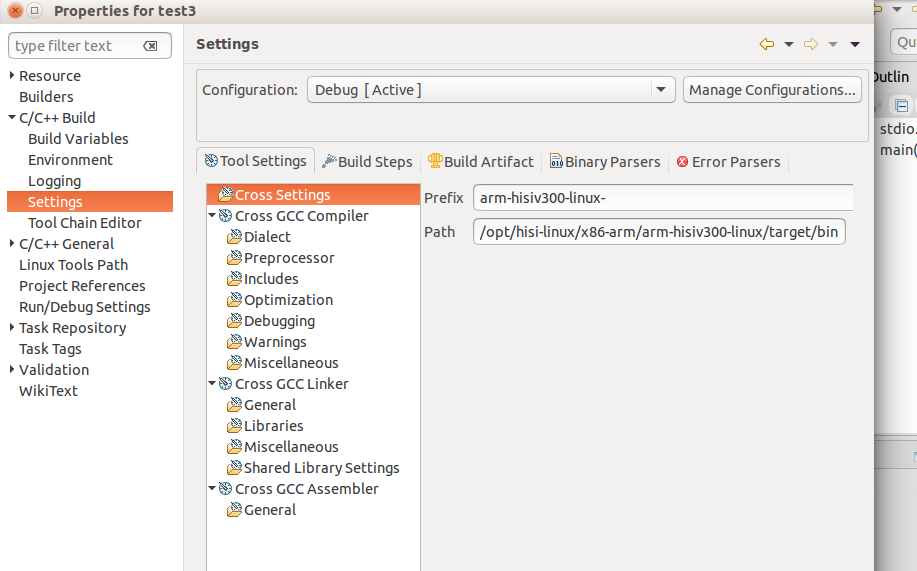917x571 pixels.
Task: Select Environment in the tree
Action: [70, 160]
